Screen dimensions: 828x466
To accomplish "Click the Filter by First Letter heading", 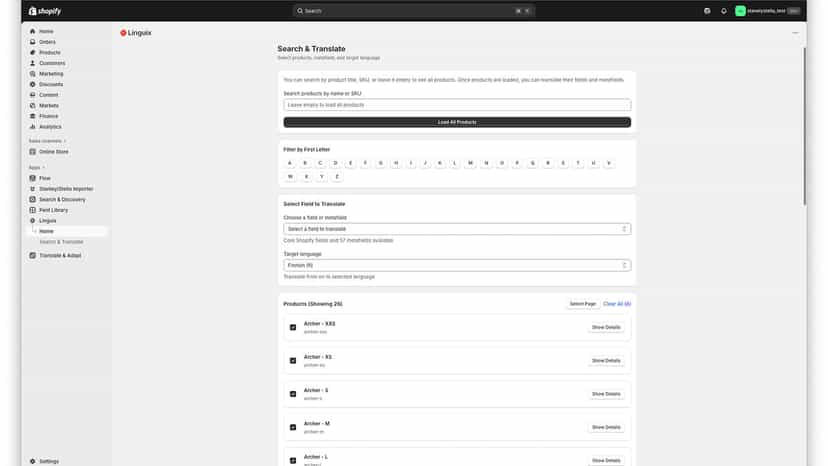I will 306,150.
